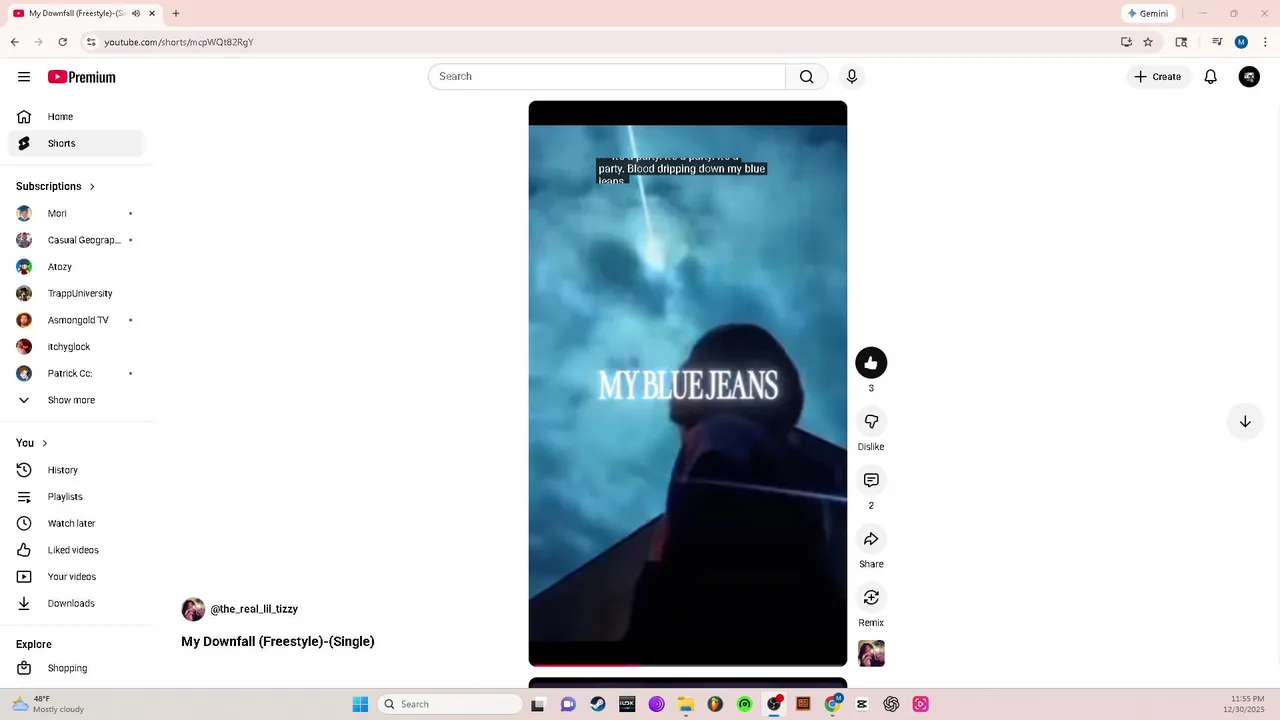1280x720 pixels.
Task: Open Steam from the taskbar
Action: click(598, 704)
